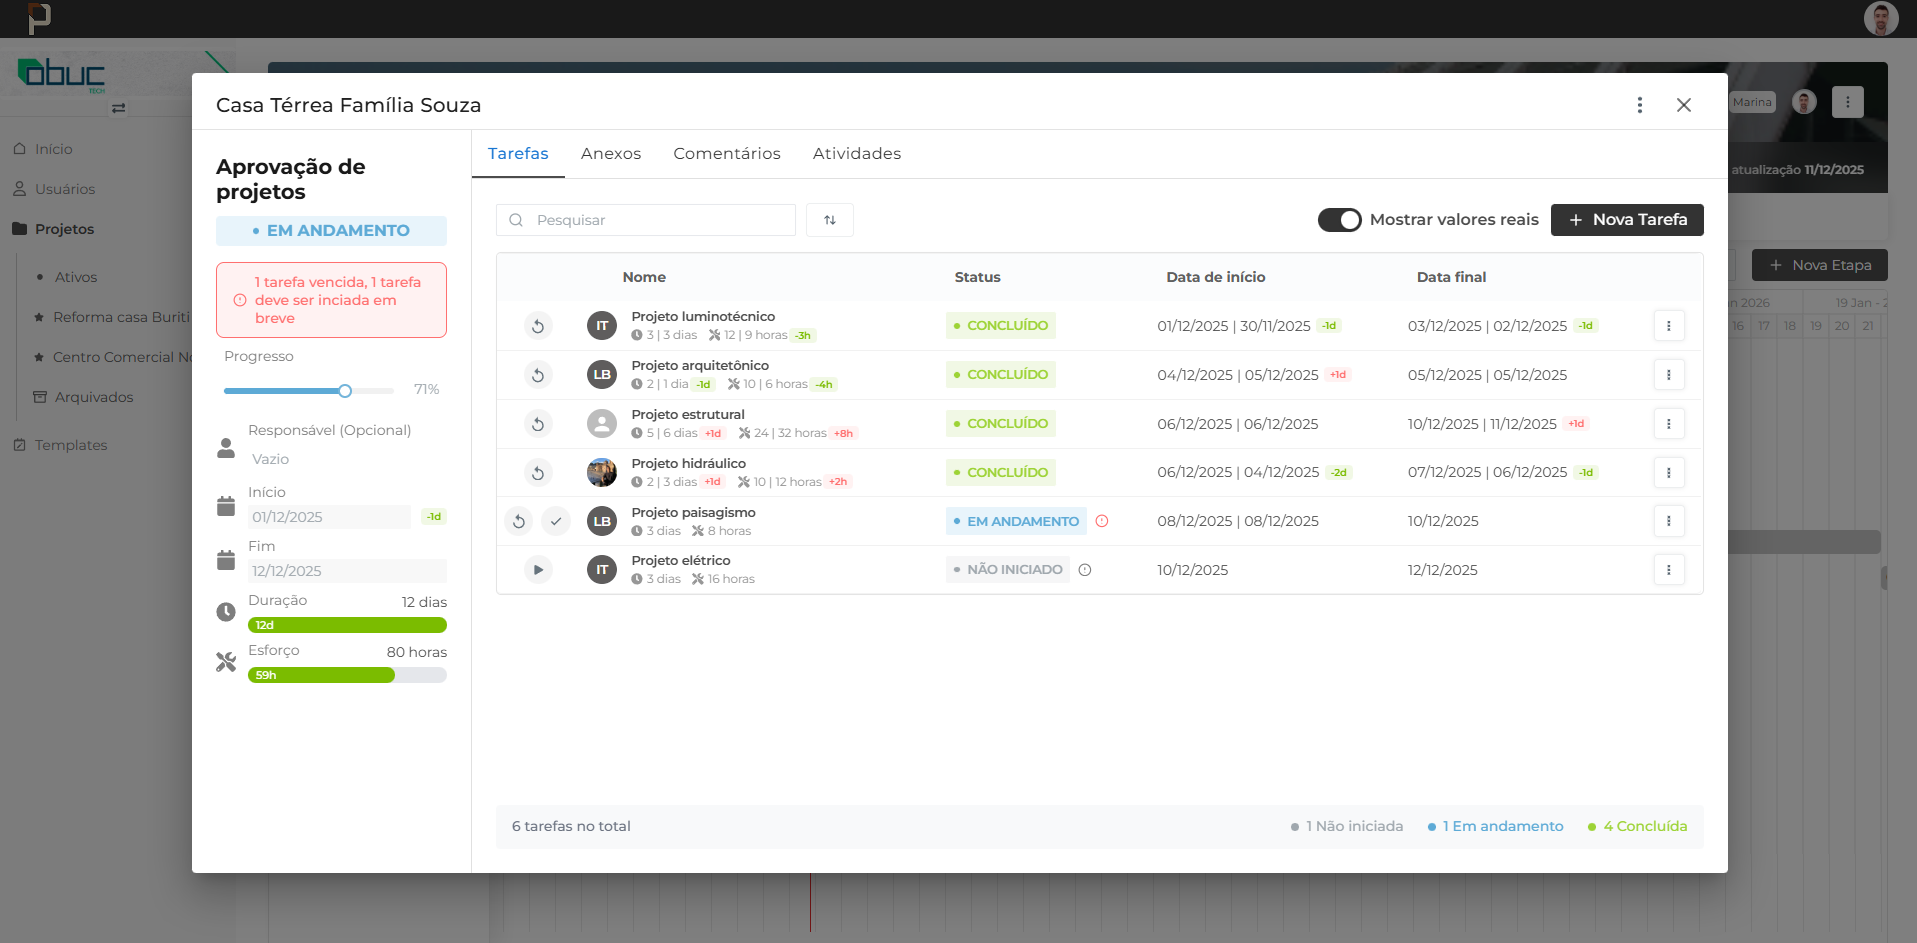The width and height of the screenshot is (1917, 943).
Task: Reopen the Projeto luminotécnico task
Action: pyautogui.click(x=538, y=326)
